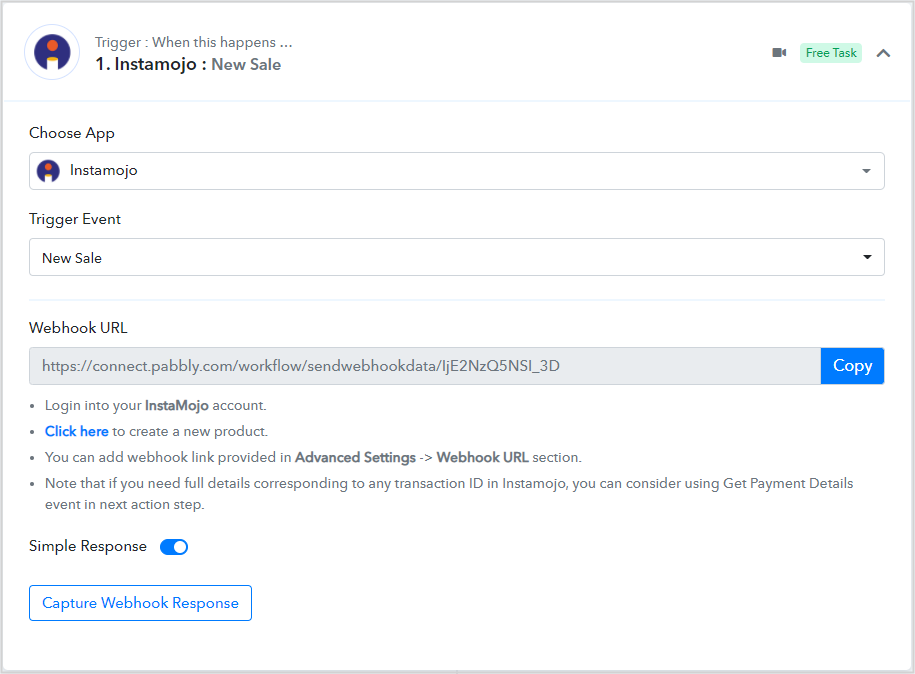This screenshot has height=674, width=915.
Task: Click the Choose App dropdown arrow
Action: (x=867, y=171)
